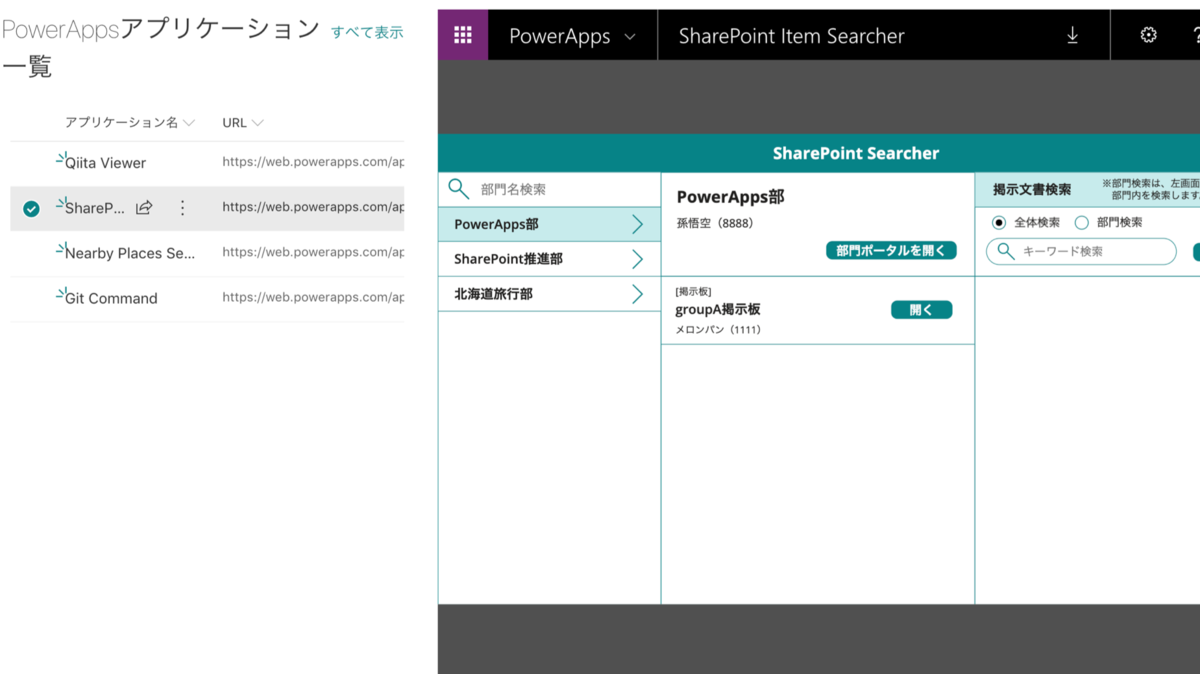Click the Nearby Places URL cell
Image resolution: width=1200 pixels, height=674 pixels.
(313, 252)
